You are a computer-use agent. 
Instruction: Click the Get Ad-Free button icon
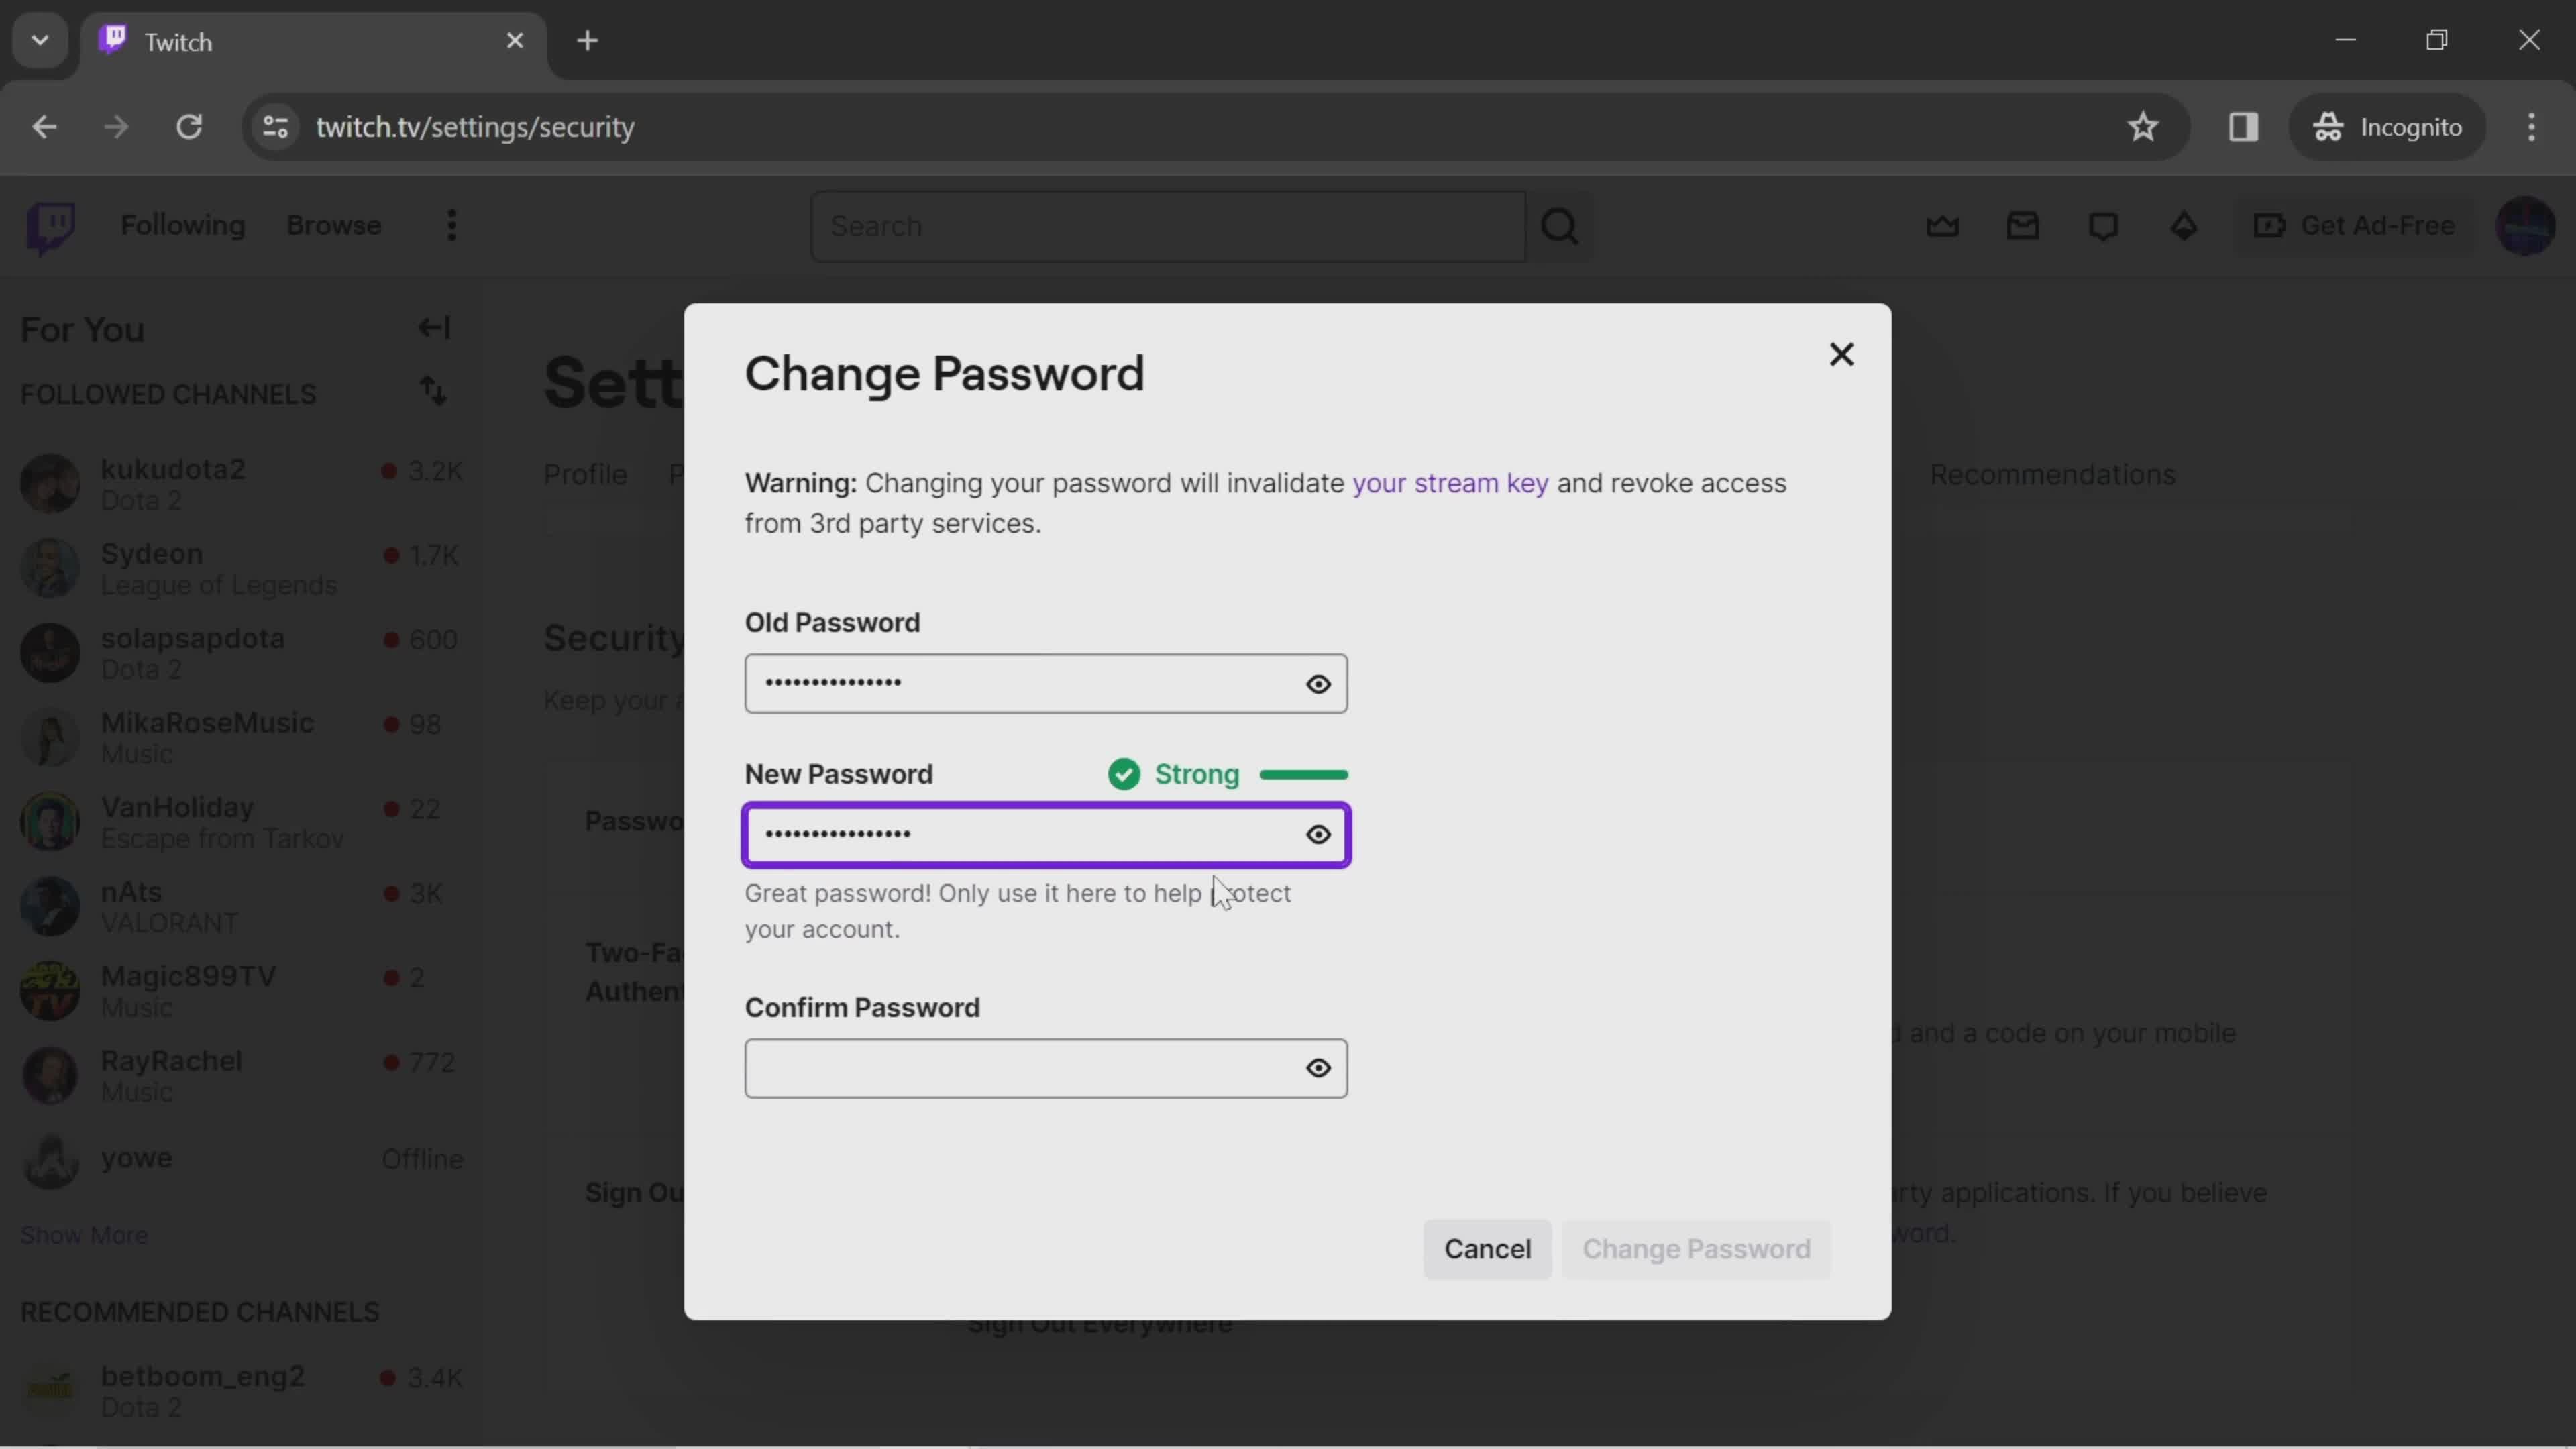(x=2270, y=225)
